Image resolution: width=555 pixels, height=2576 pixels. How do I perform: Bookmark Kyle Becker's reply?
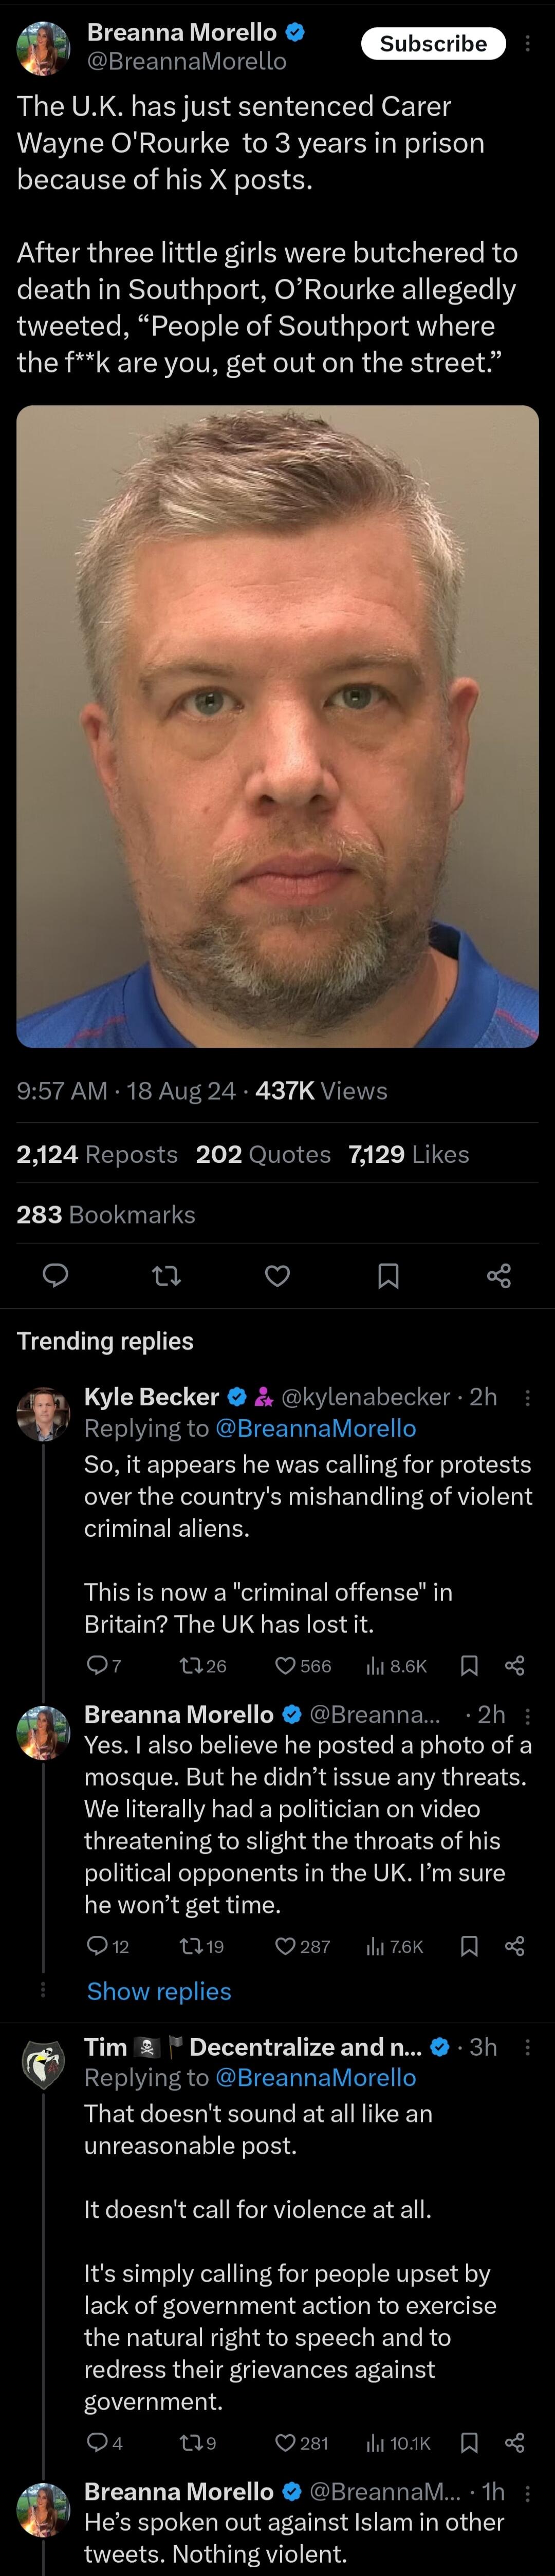click(x=468, y=1665)
